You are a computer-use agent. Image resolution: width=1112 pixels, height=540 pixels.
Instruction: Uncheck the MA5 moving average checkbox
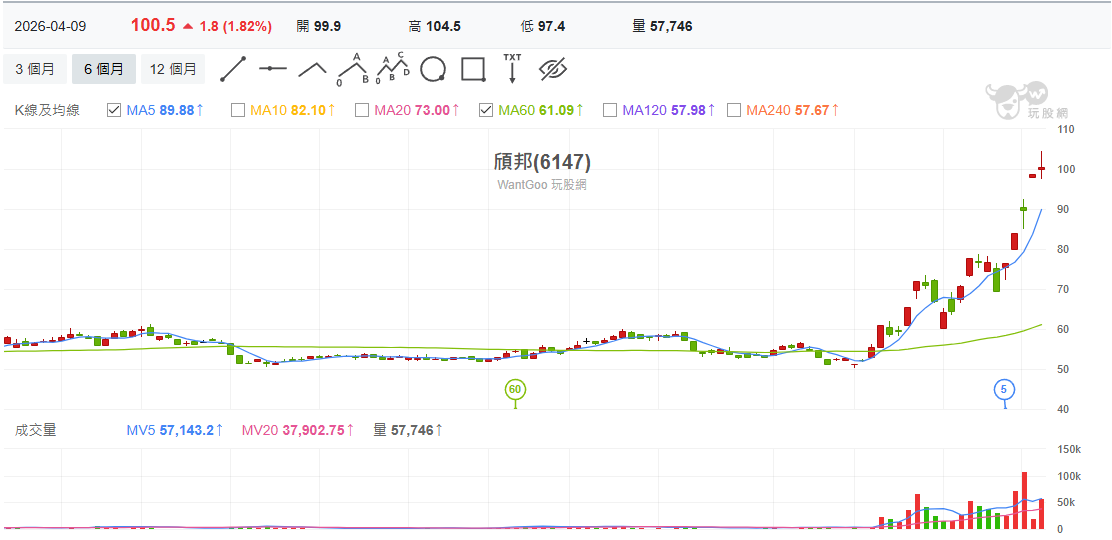point(114,110)
